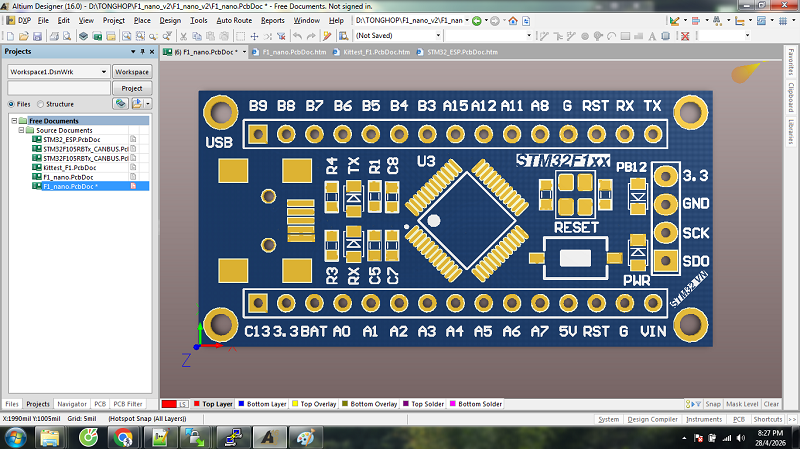Select the Bottom Layer tab
800x449 pixels.
pos(262,404)
